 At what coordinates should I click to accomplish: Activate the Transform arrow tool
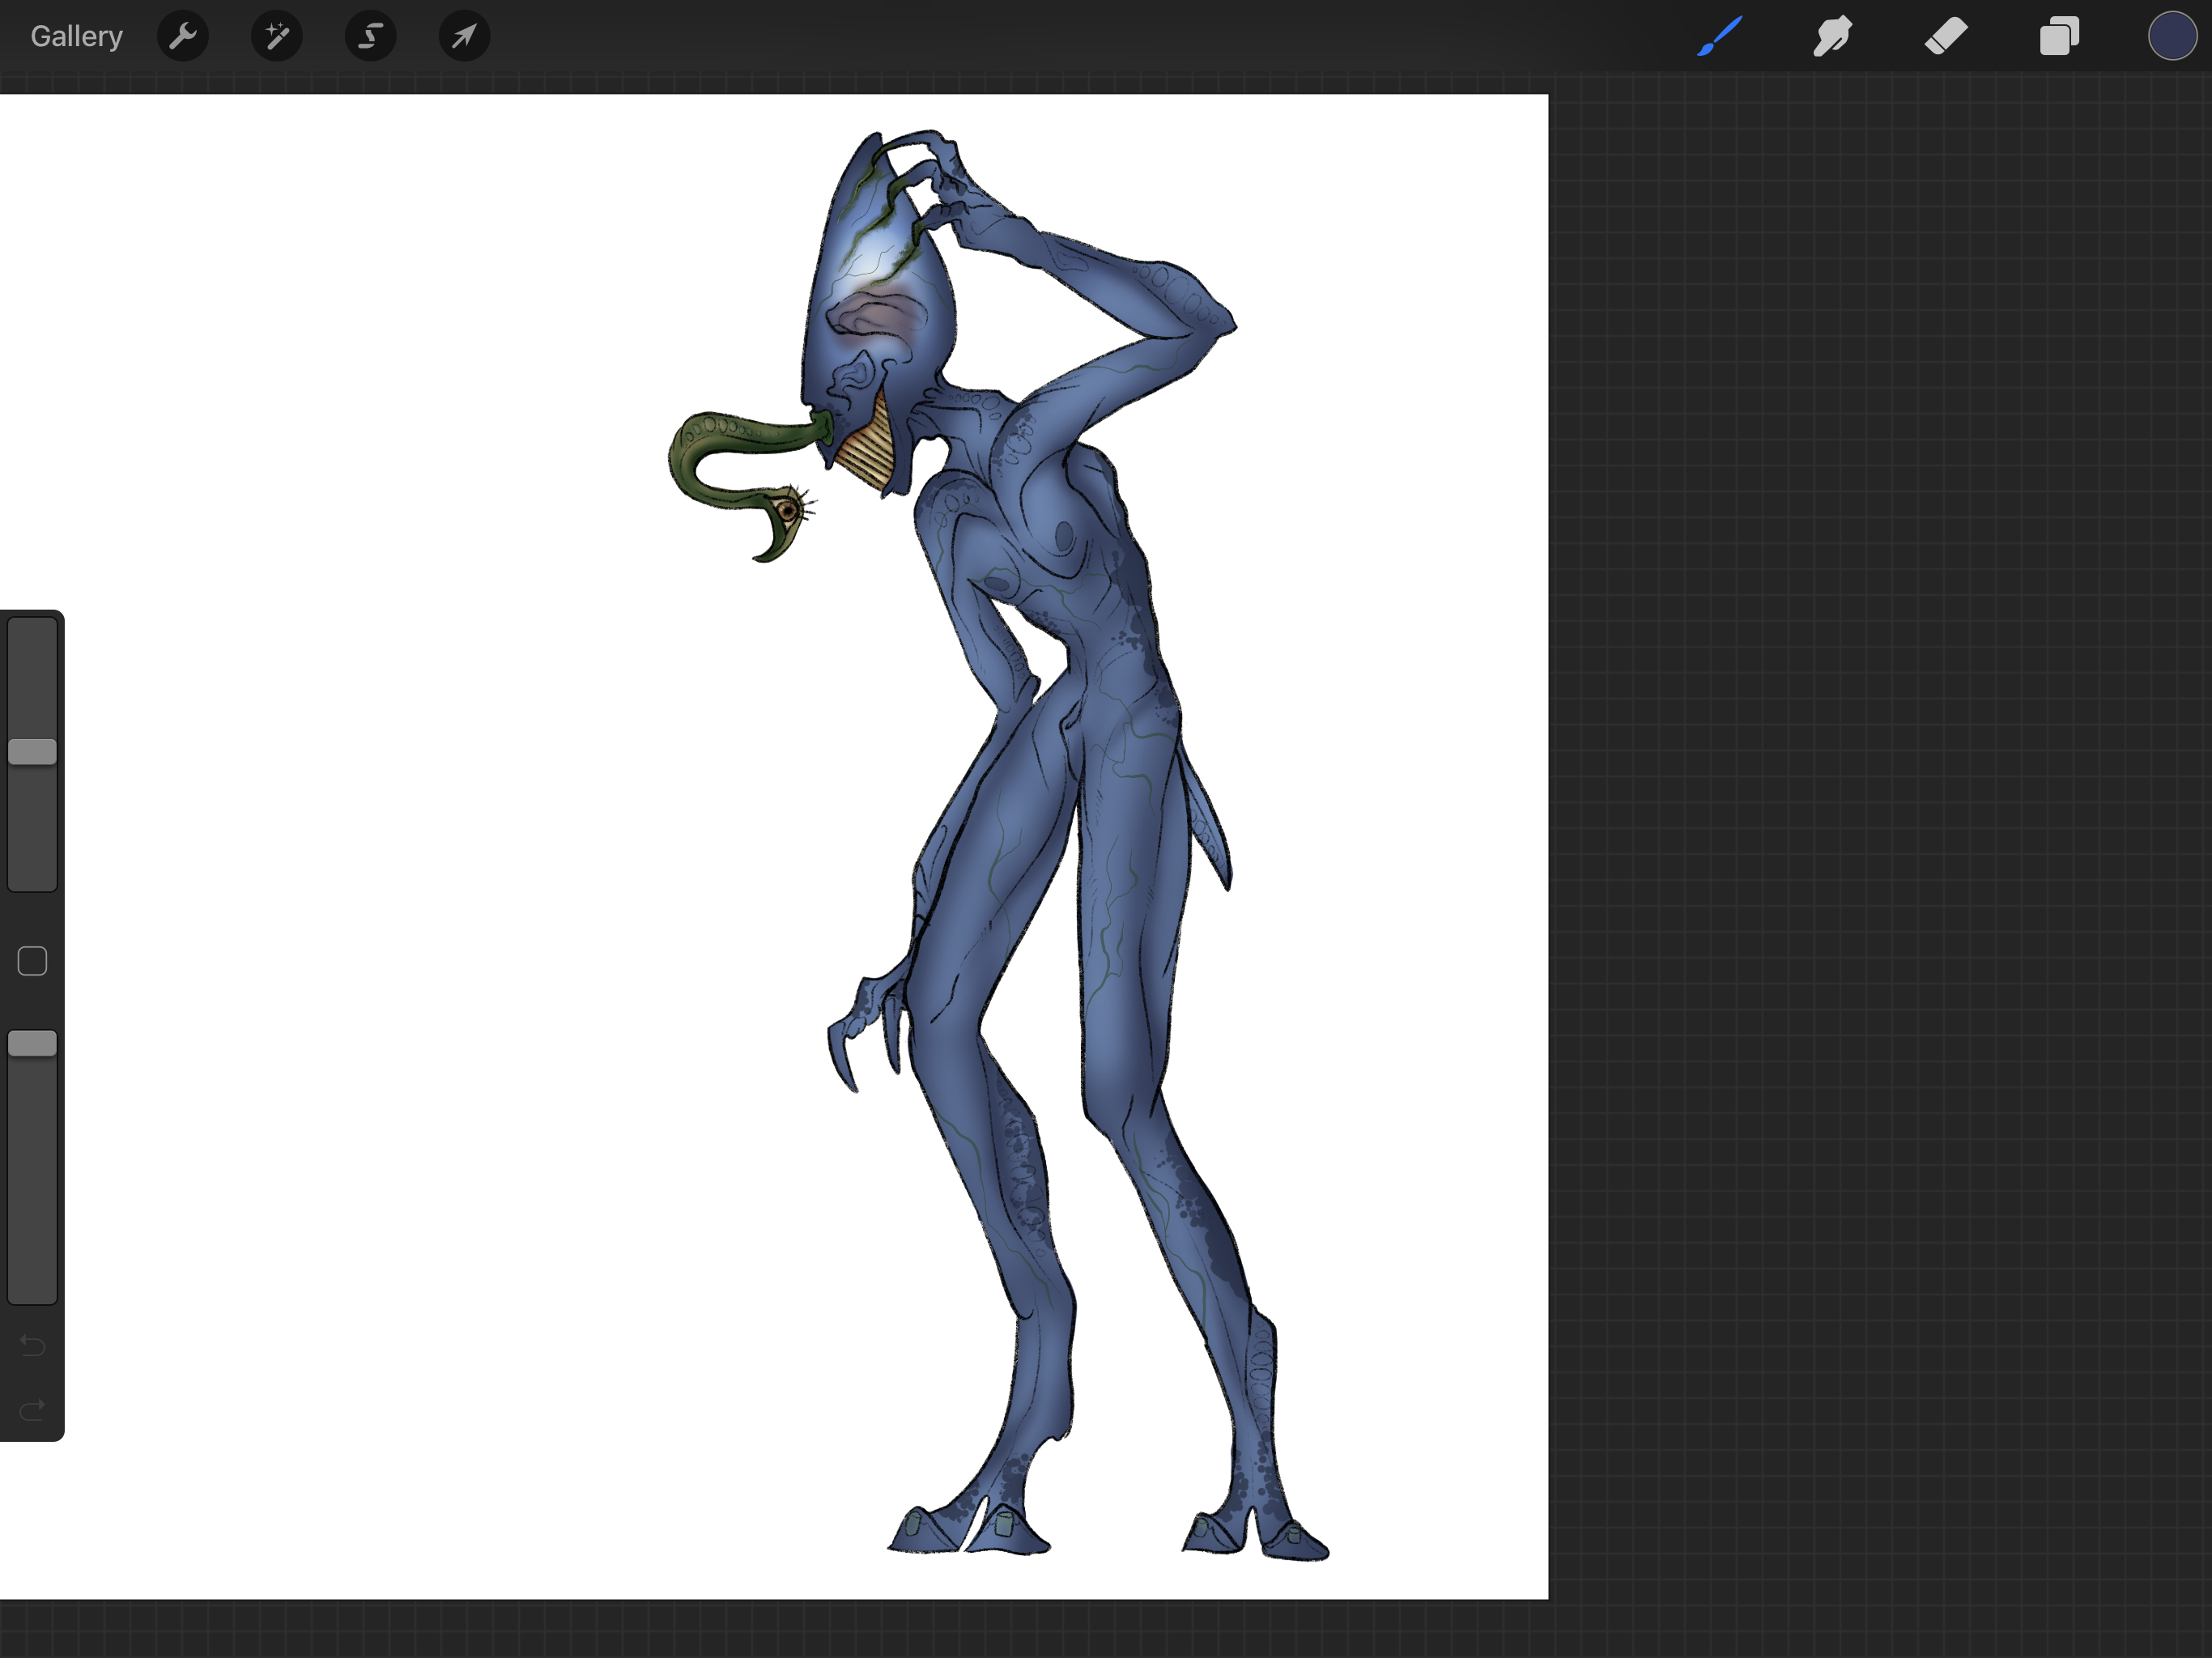pos(464,37)
